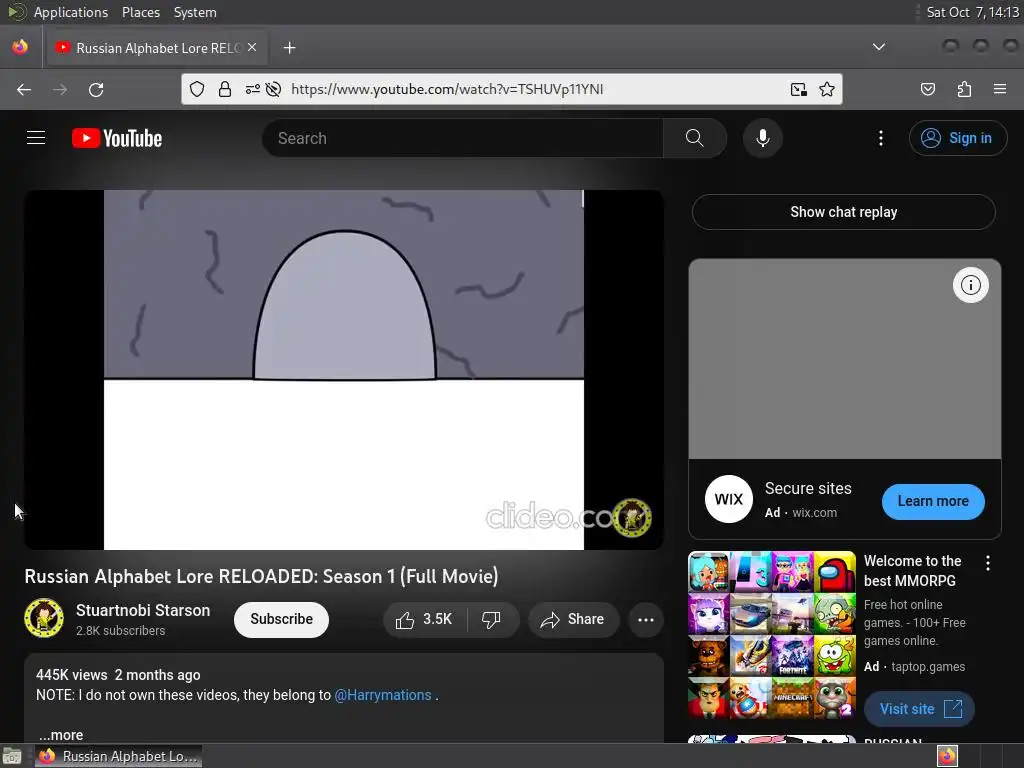Open tracking protection shield icon
1024x768 pixels.
click(197, 89)
